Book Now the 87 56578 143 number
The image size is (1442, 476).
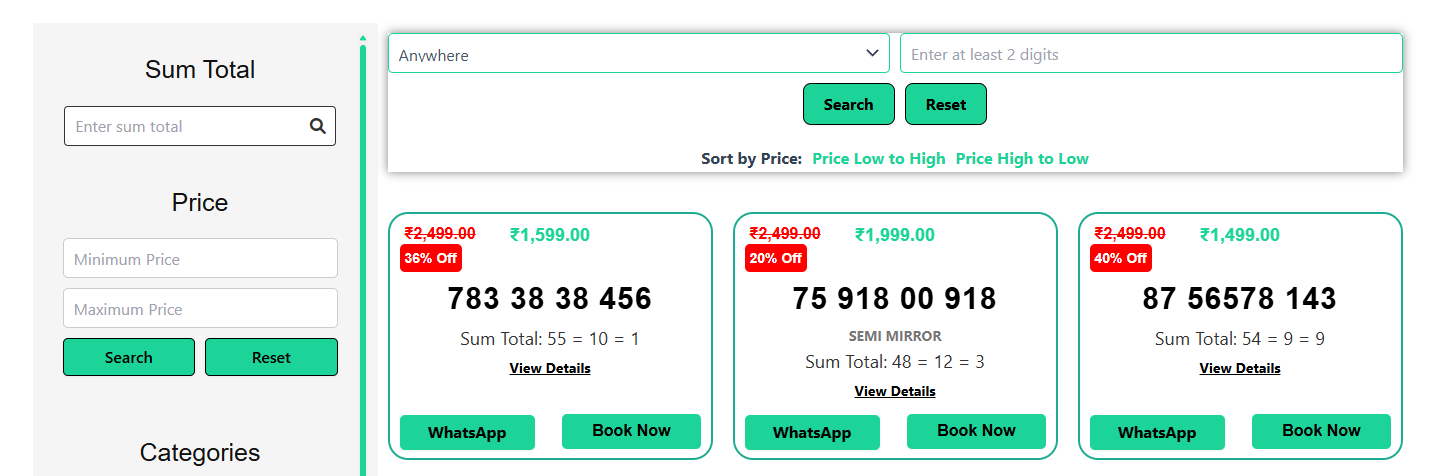[x=1321, y=431]
